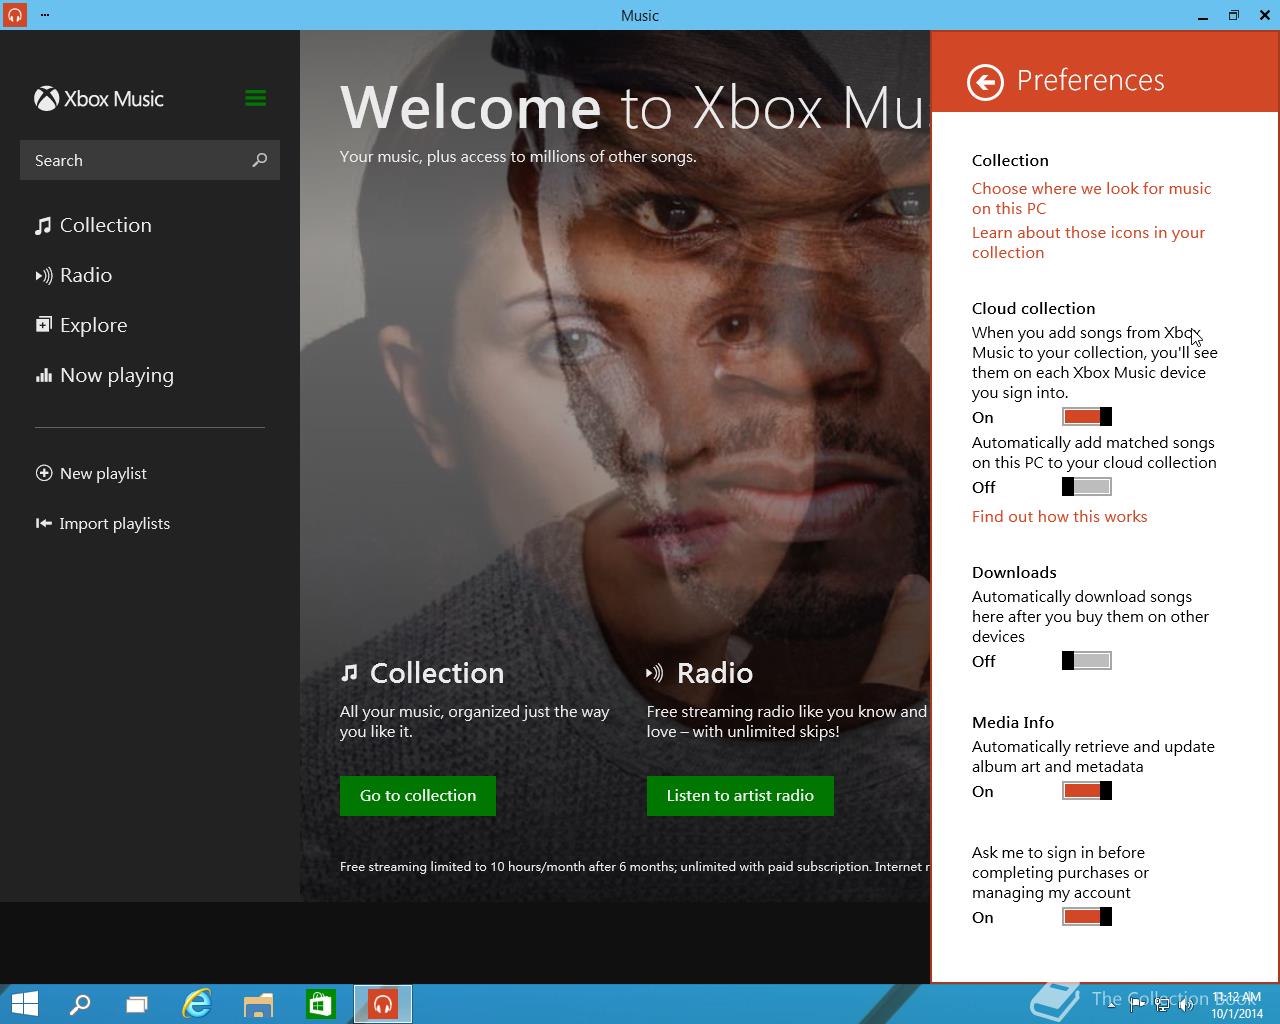Viewport: 1280px width, 1024px height.
Task: Open Choose where we look for music link
Action: [1091, 198]
